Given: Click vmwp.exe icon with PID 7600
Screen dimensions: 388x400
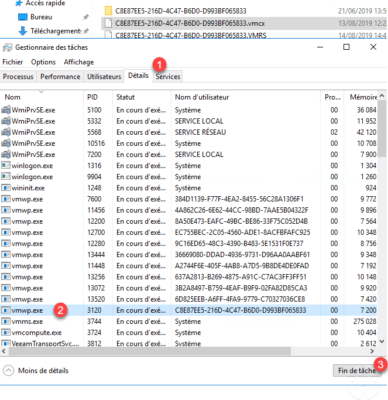Looking at the screenshot, I should [x=6, y=199].
